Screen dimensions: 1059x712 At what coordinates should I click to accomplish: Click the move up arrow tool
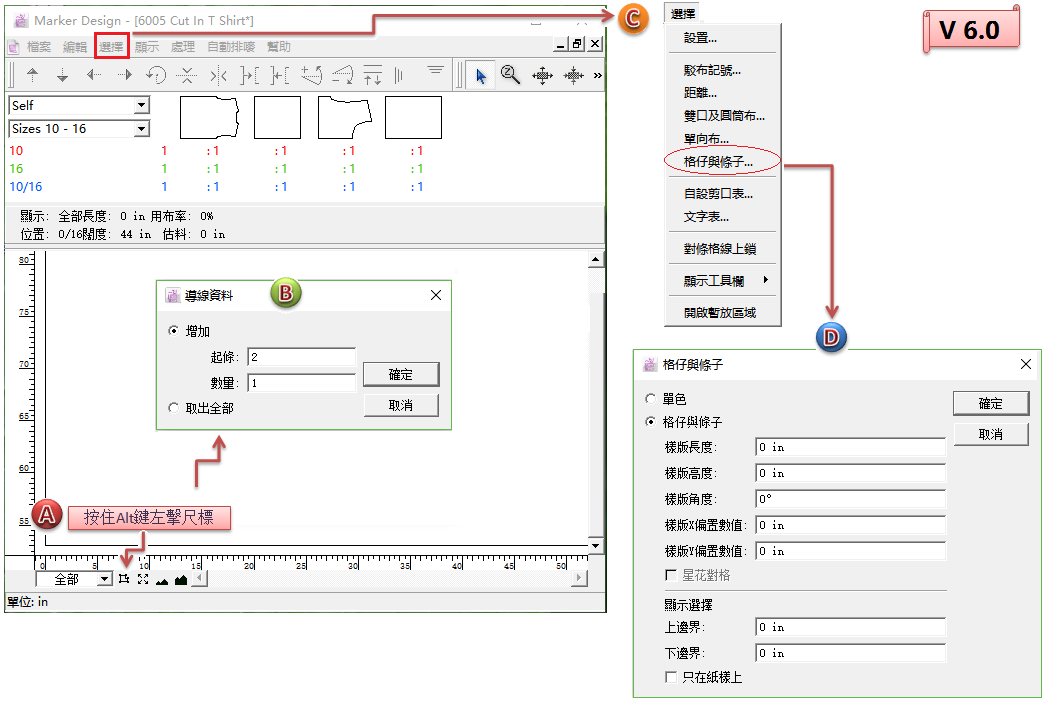pos(32,75)
